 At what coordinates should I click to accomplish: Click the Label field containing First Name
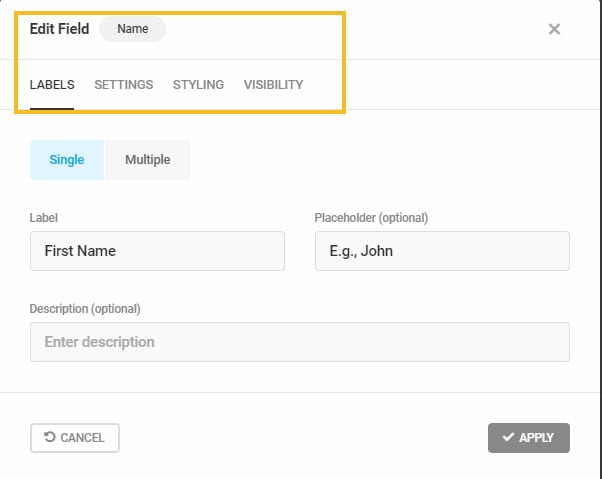157,251
